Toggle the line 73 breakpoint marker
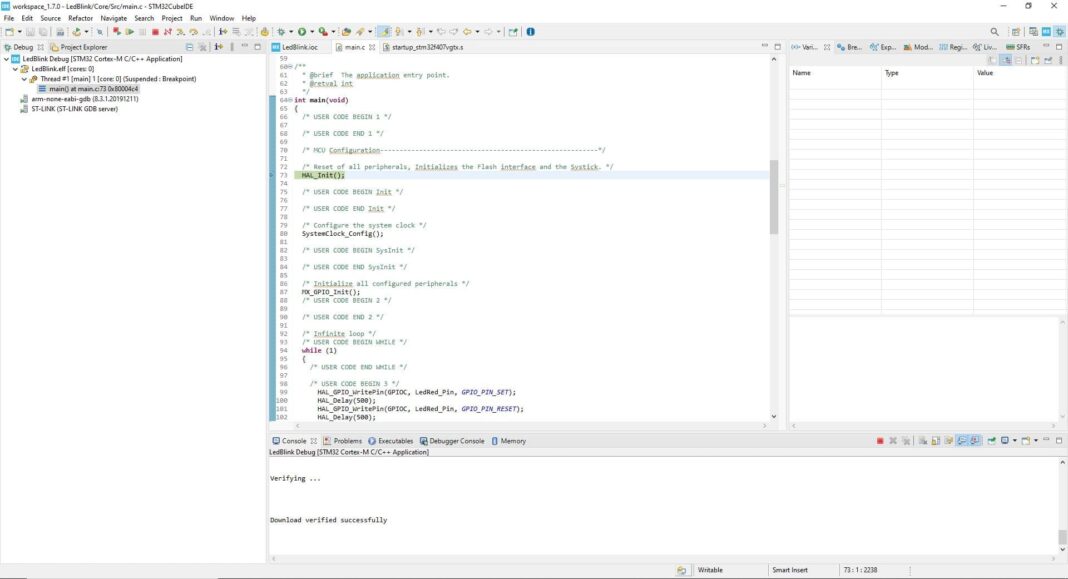The height and width of the screenshot is (579, 1068). (x=272, y=175)
